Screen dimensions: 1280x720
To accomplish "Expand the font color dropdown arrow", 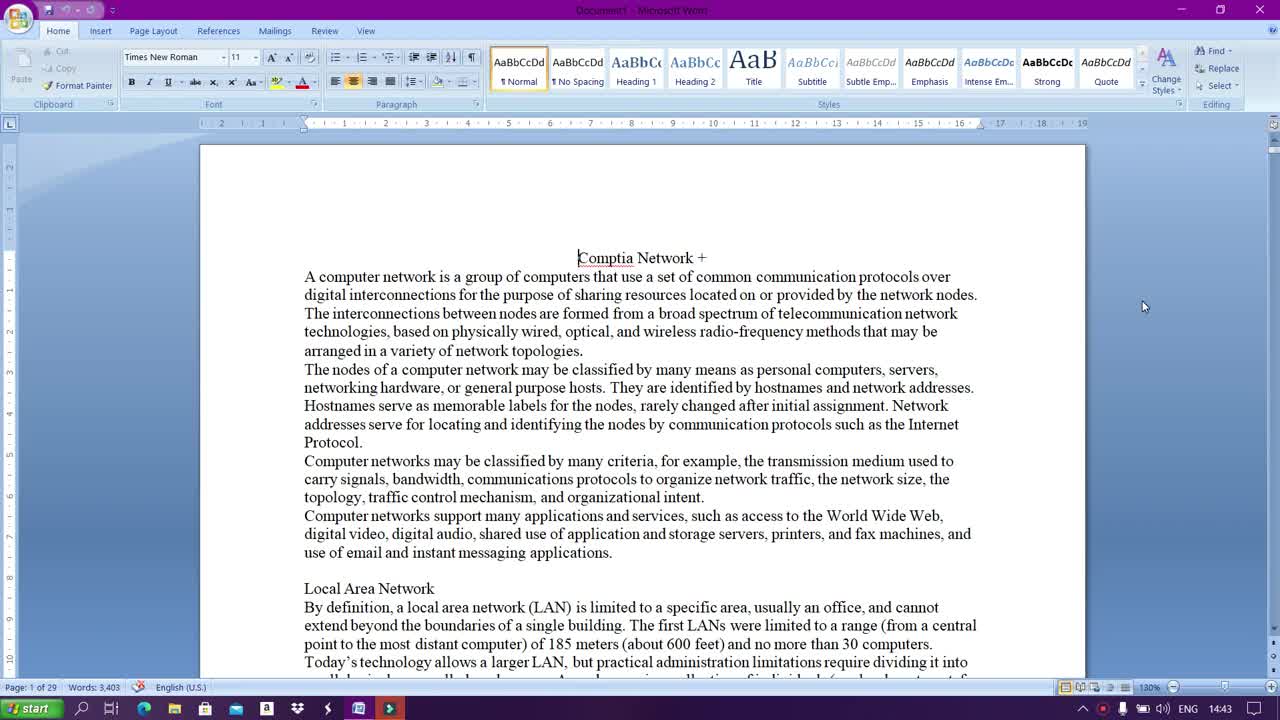I will tap(314, 82).
